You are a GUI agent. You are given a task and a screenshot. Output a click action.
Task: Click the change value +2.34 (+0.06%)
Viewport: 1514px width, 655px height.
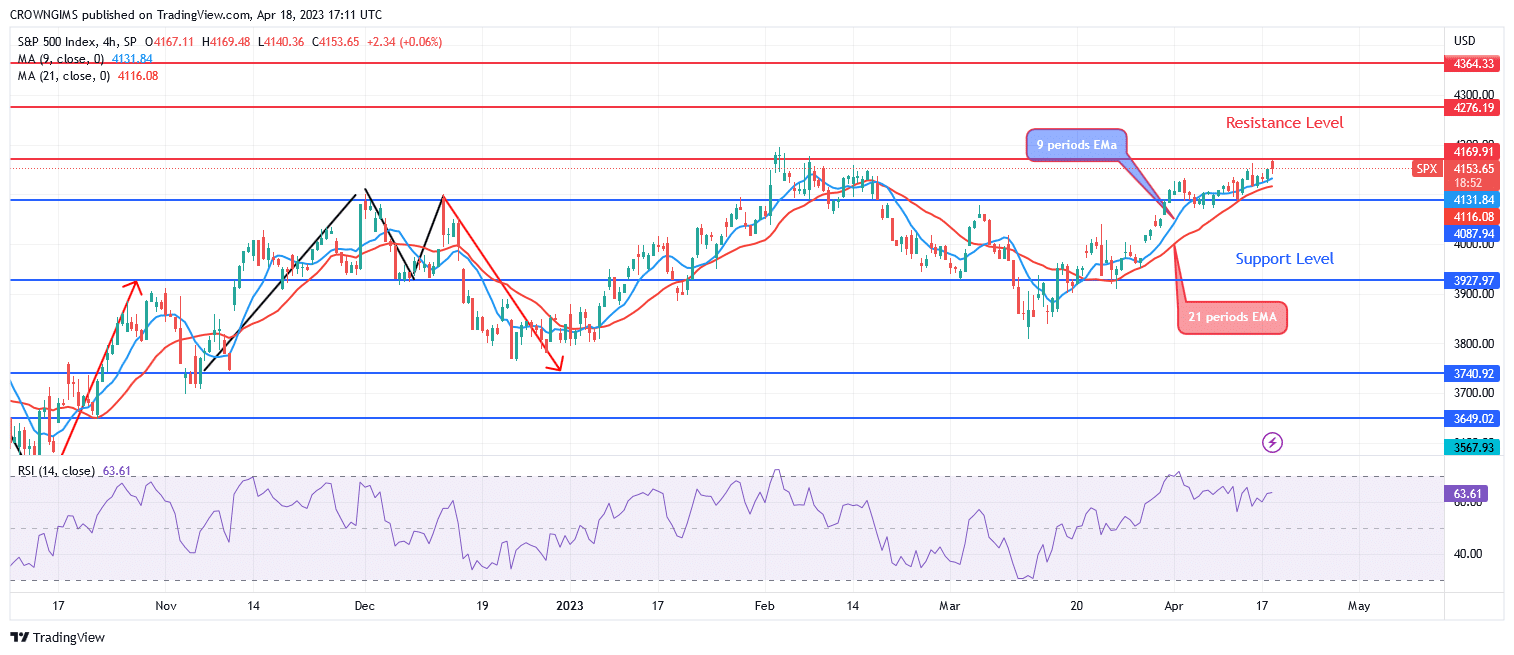pyautogui.click(x=404, y=42)
